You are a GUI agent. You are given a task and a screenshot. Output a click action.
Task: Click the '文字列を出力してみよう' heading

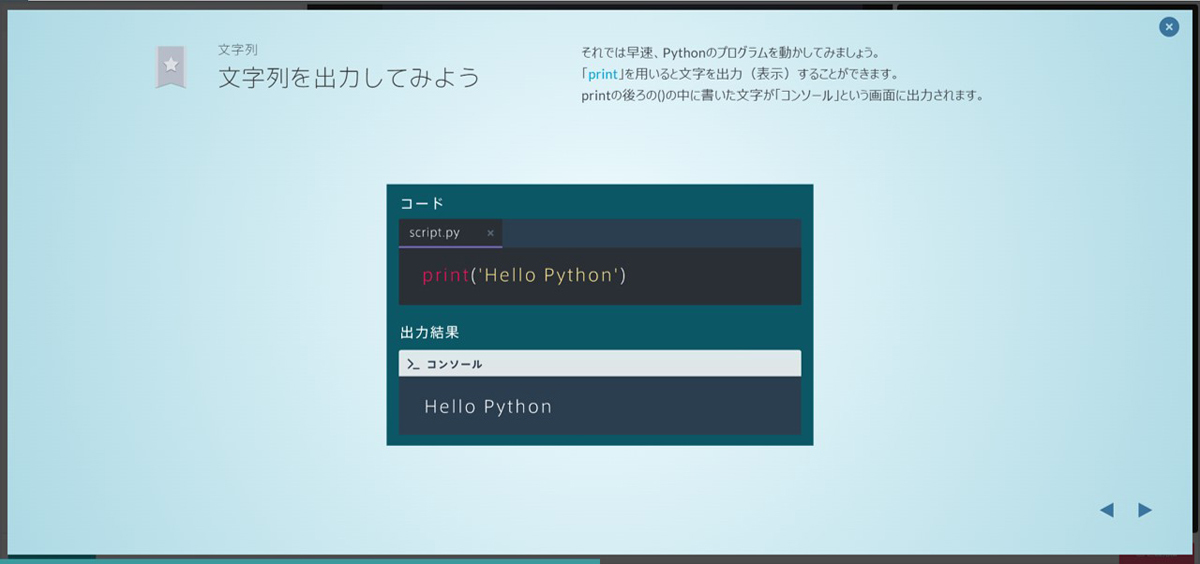(x=349, y=77)
